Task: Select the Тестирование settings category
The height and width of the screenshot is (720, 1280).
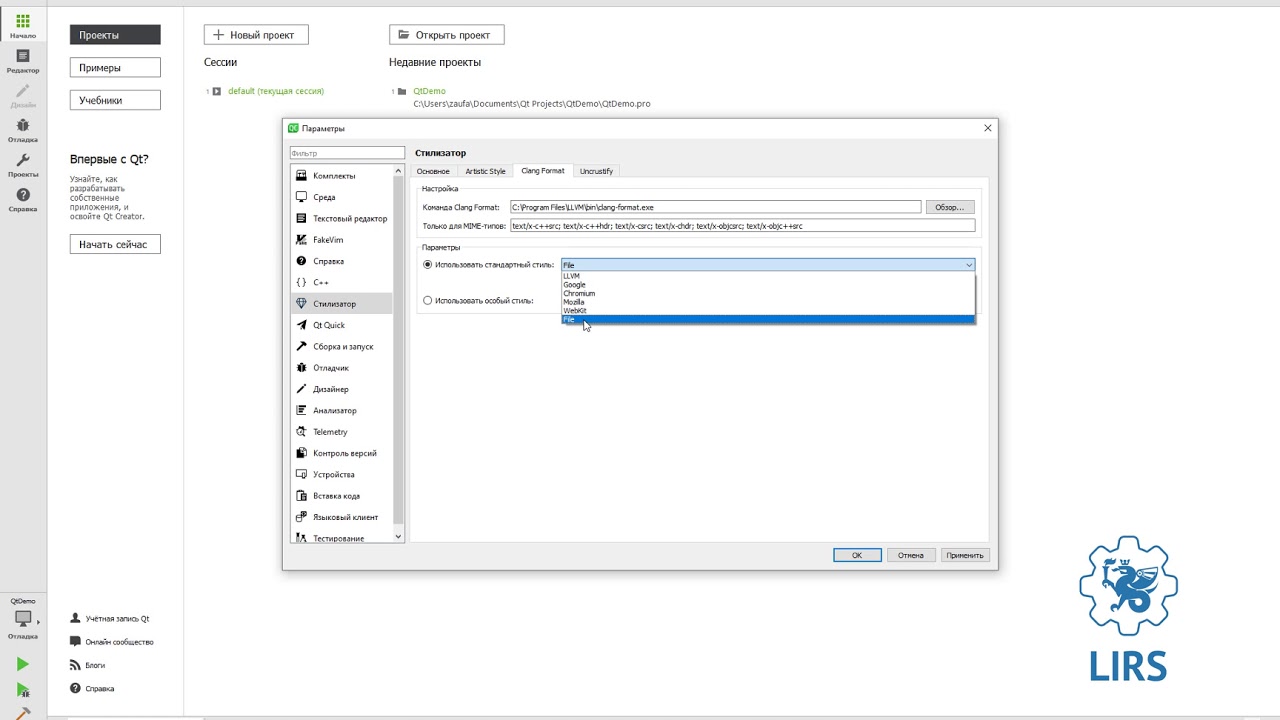Action: click(x=342, y=538)
